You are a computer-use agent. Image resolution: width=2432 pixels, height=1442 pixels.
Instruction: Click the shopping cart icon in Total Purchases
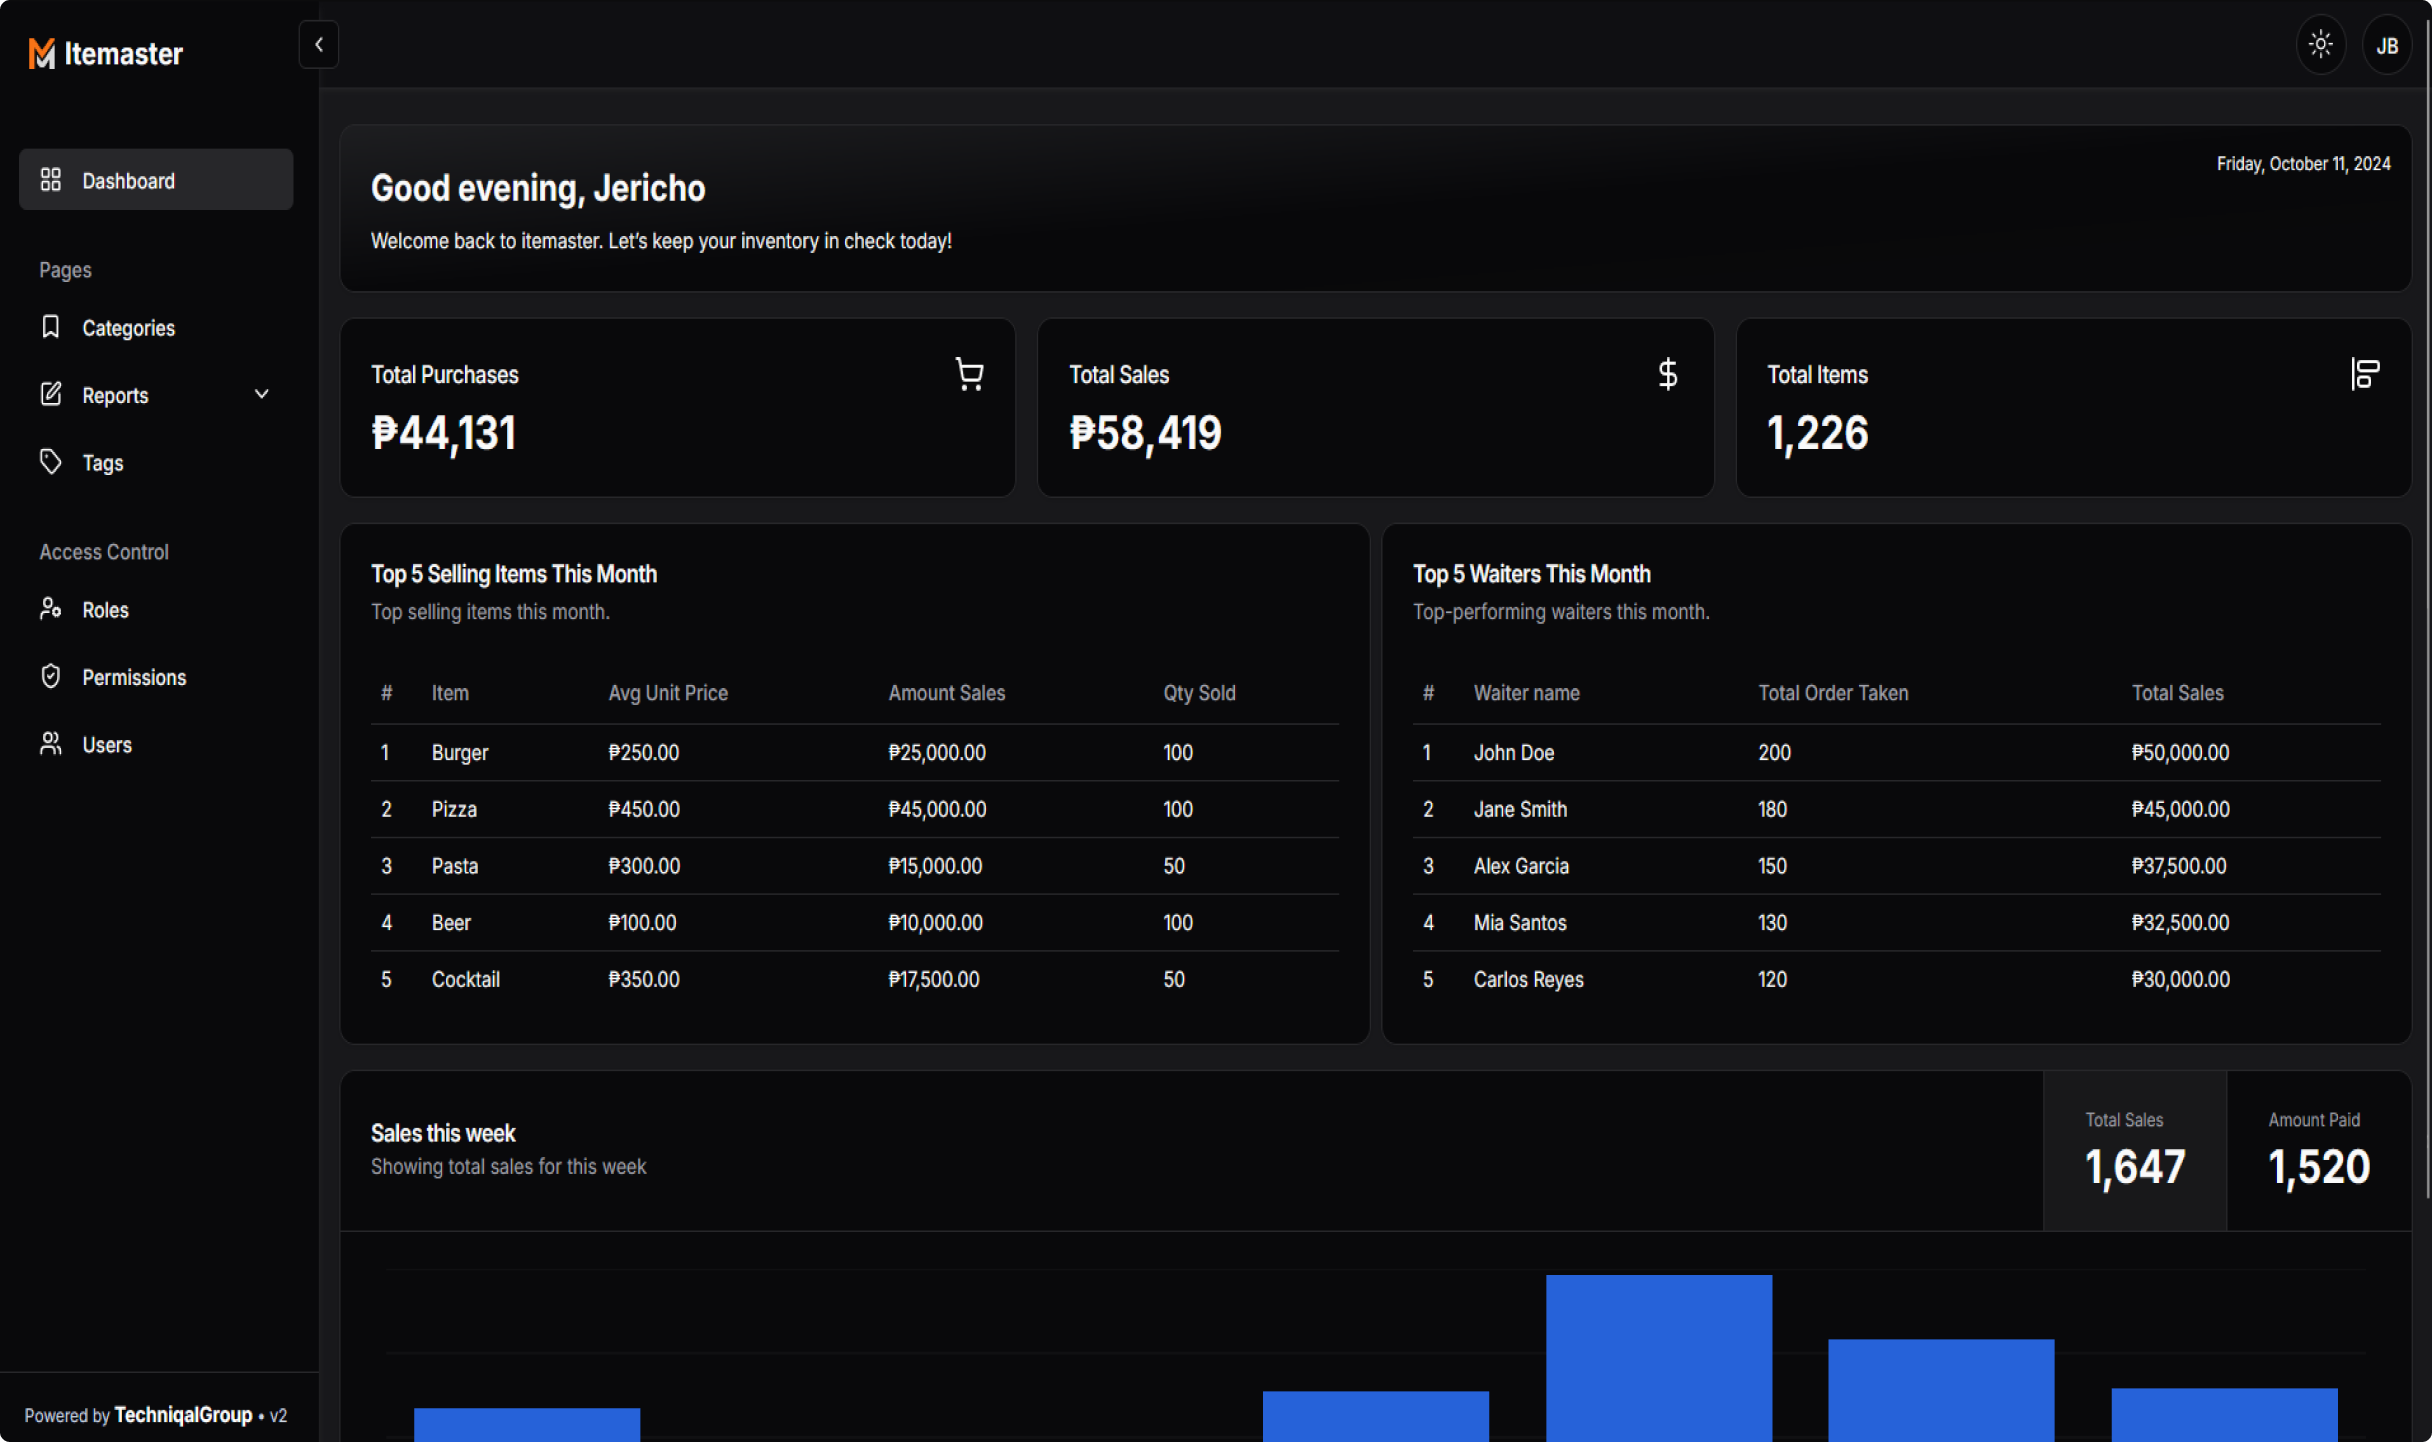click(x=968, y=374)
